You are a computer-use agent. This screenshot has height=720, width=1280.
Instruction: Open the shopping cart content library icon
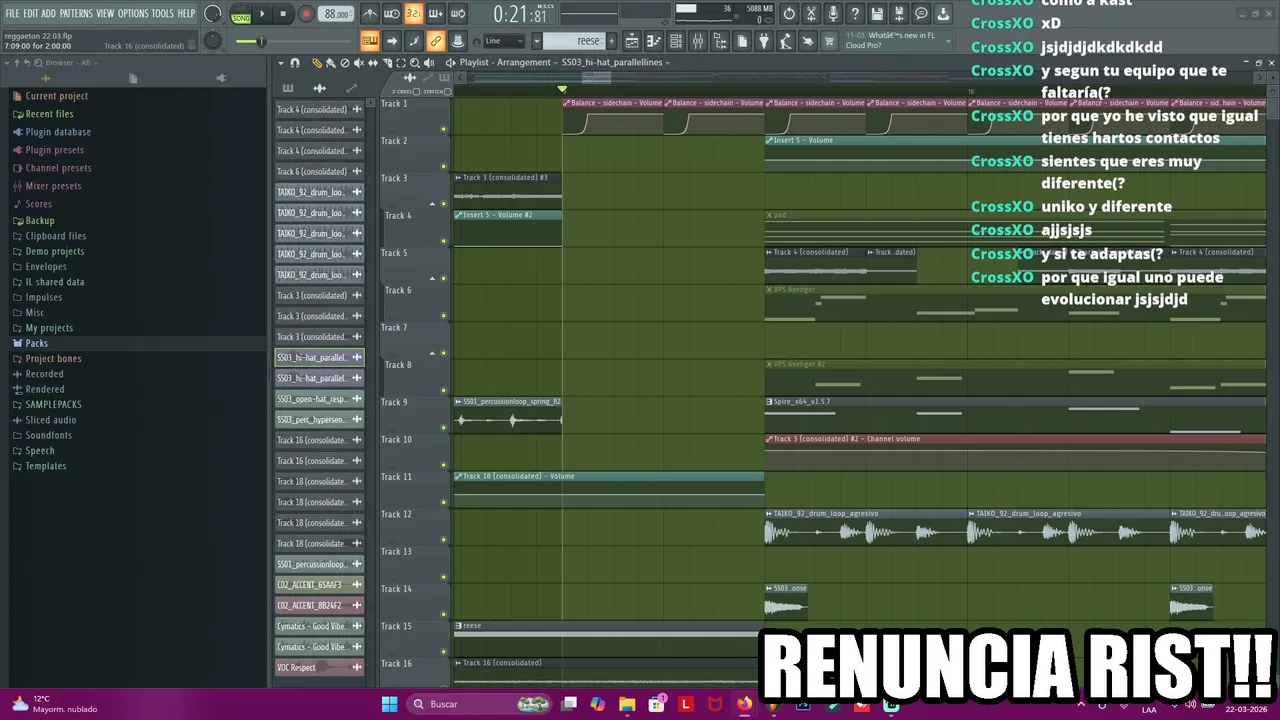point(828,41)
